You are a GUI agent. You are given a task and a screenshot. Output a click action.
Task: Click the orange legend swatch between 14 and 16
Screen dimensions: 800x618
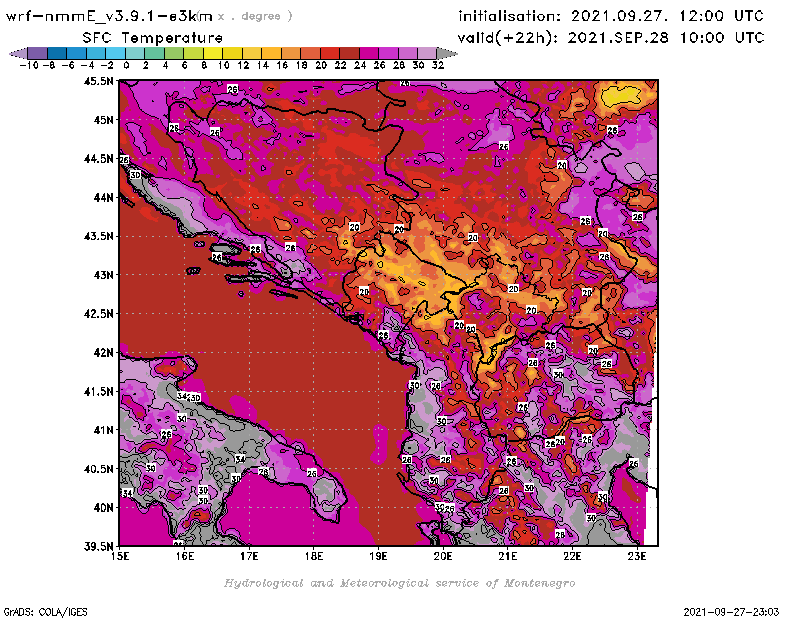coord(271,53)
